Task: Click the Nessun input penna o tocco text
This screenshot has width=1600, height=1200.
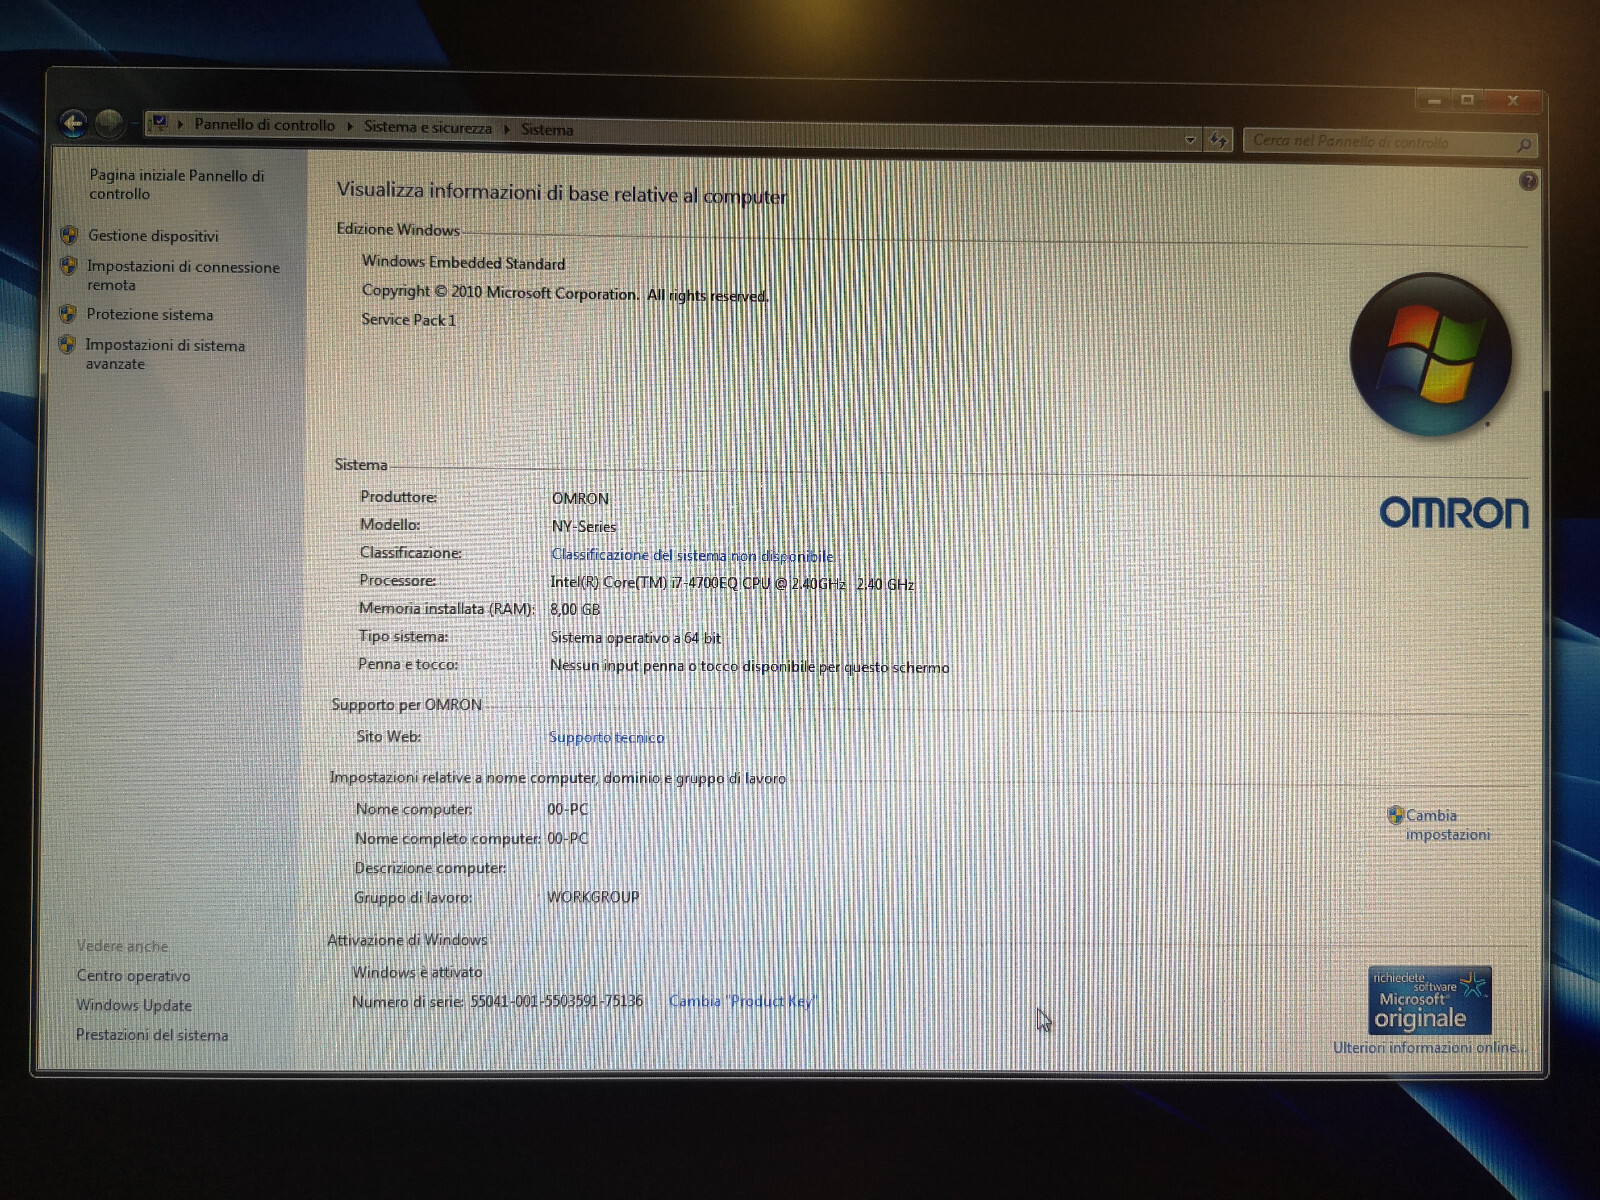Action: coord(750,666)
